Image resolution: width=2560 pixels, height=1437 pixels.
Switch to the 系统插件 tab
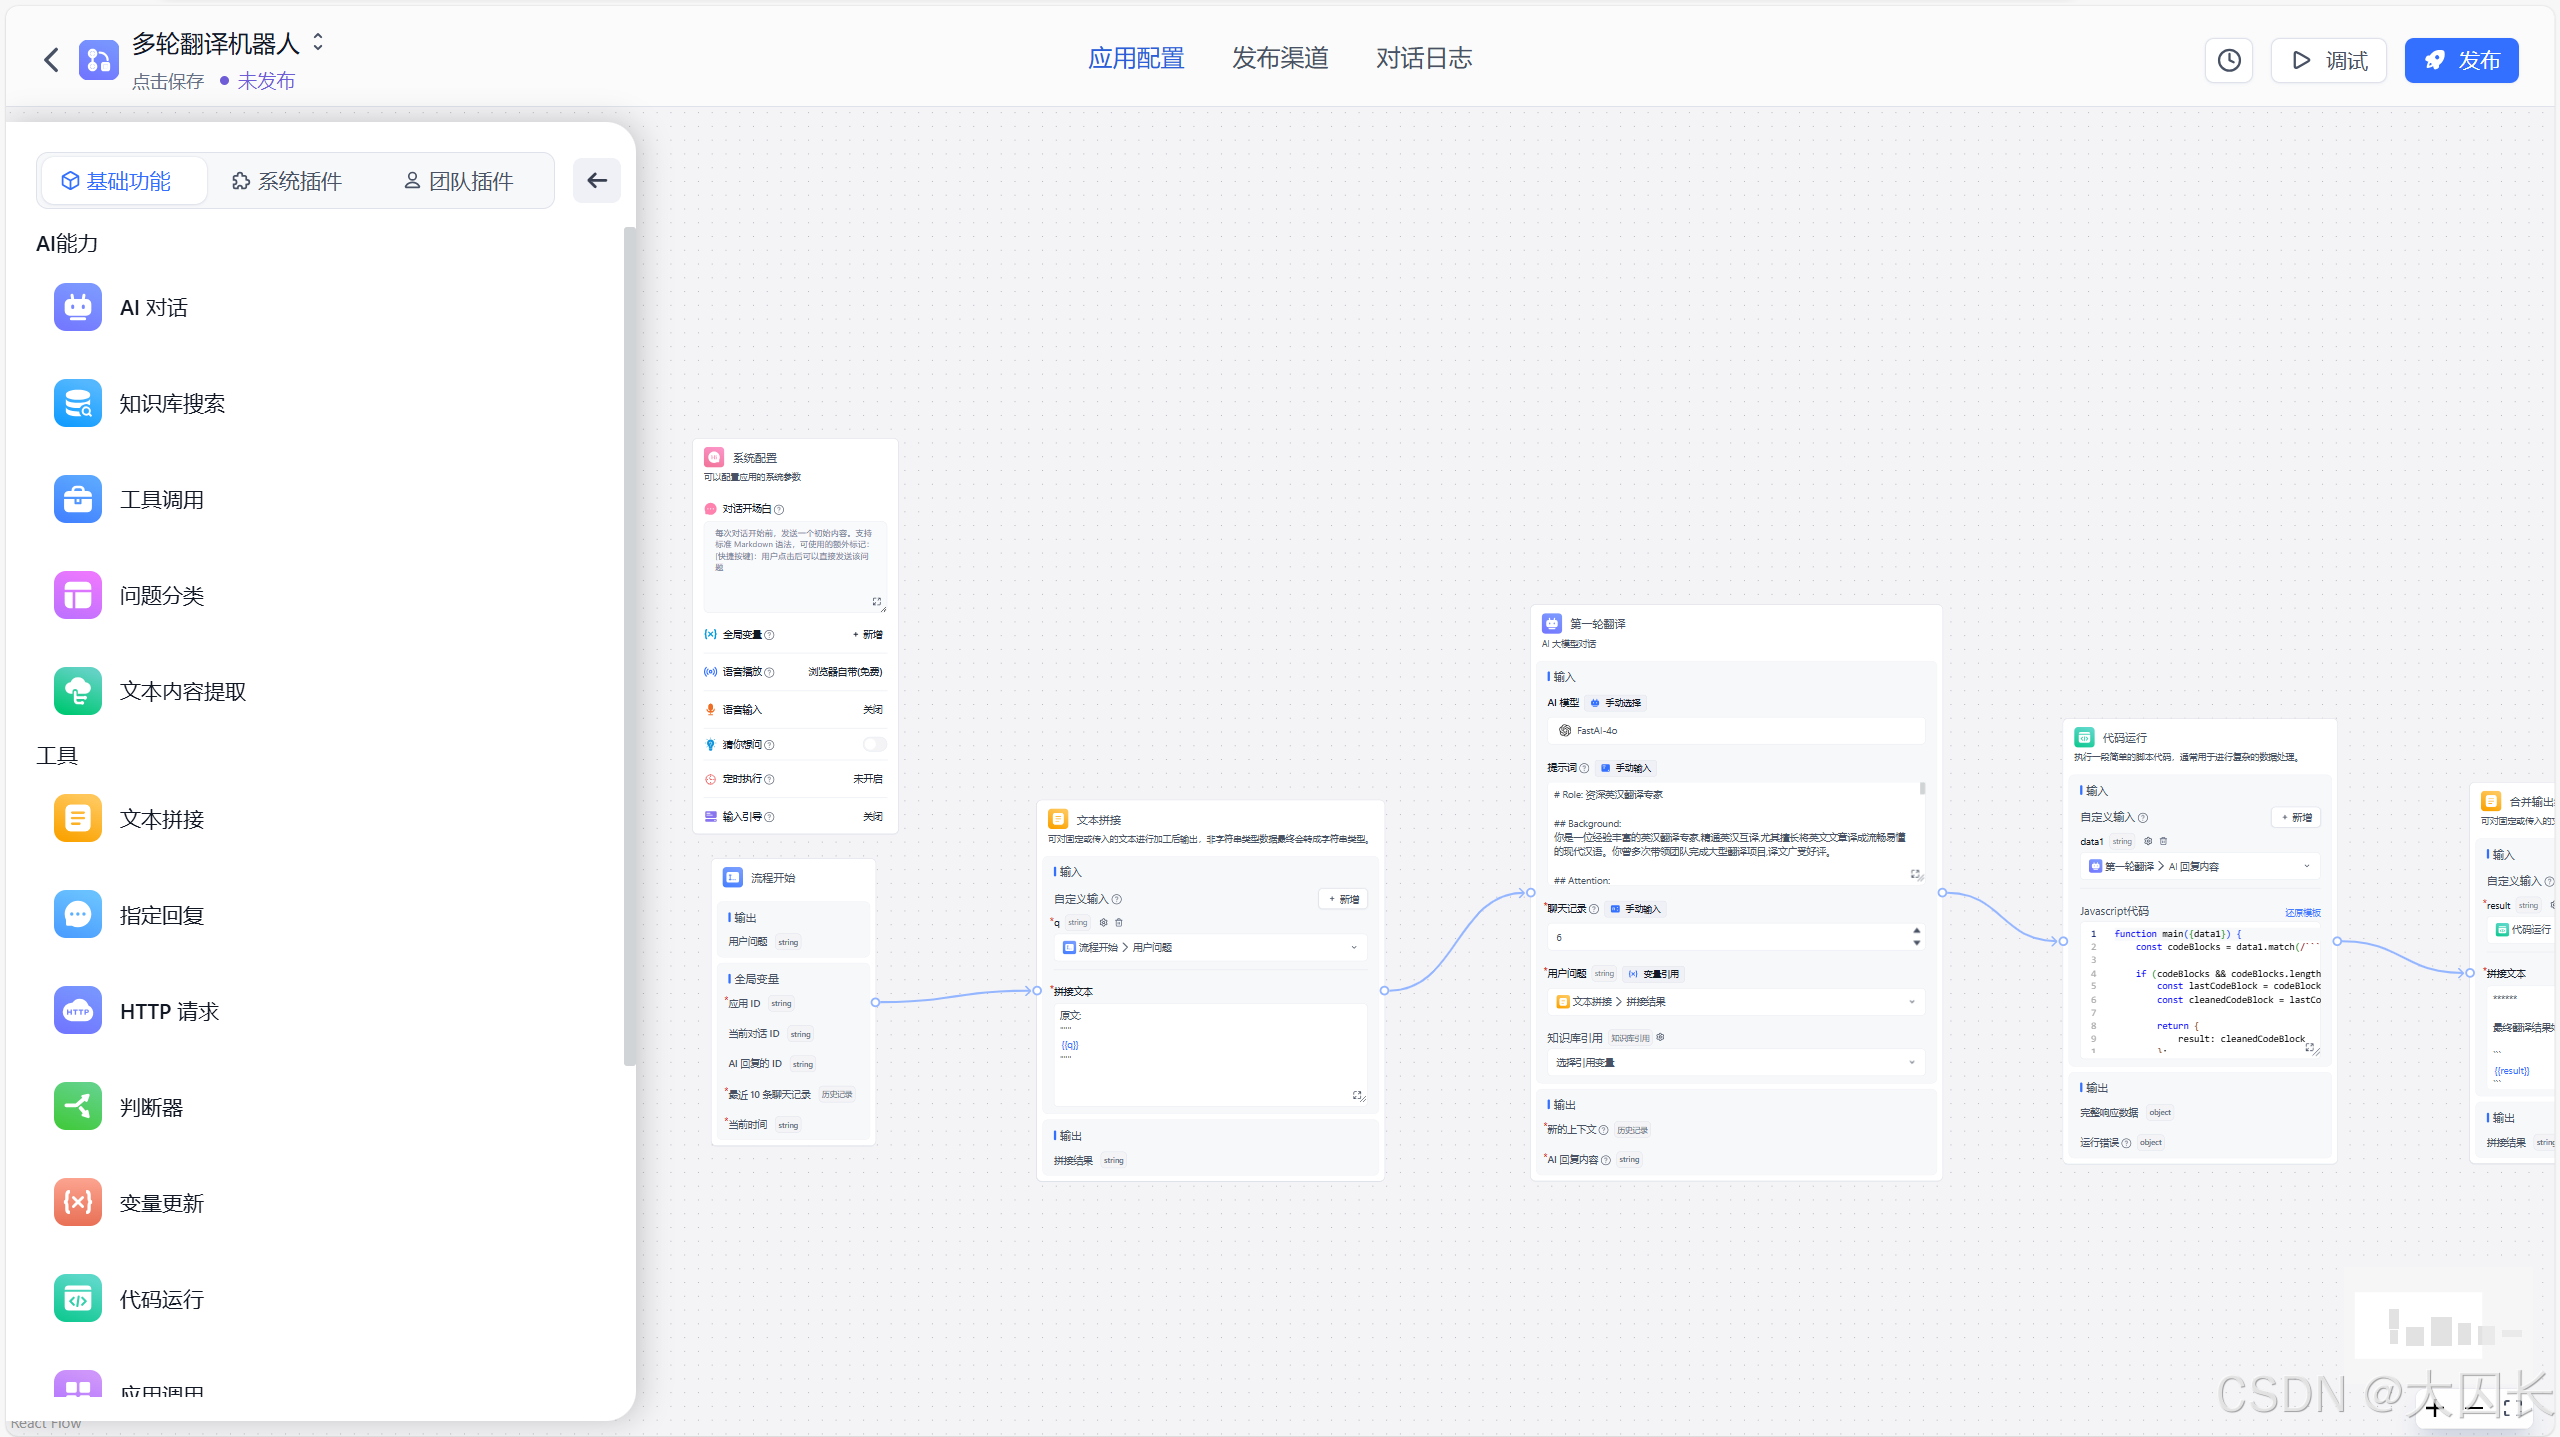click(287, 181)
